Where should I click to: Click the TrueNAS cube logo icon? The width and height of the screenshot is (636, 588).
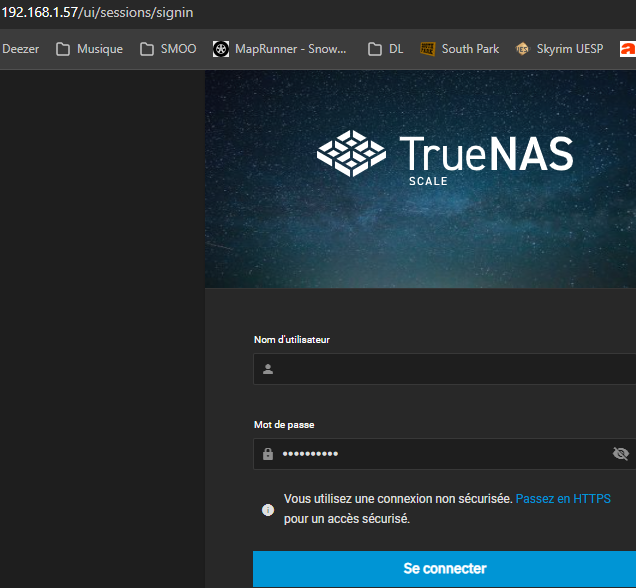click(350, 153)
